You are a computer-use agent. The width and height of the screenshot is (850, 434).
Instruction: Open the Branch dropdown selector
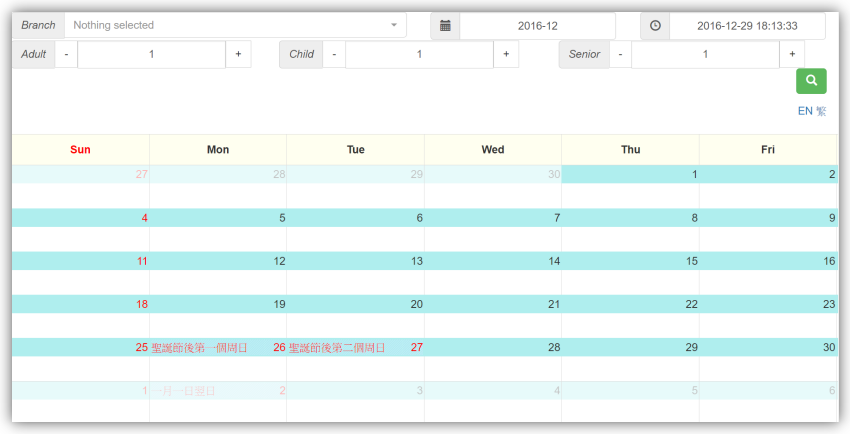click(x=235, y=25)
